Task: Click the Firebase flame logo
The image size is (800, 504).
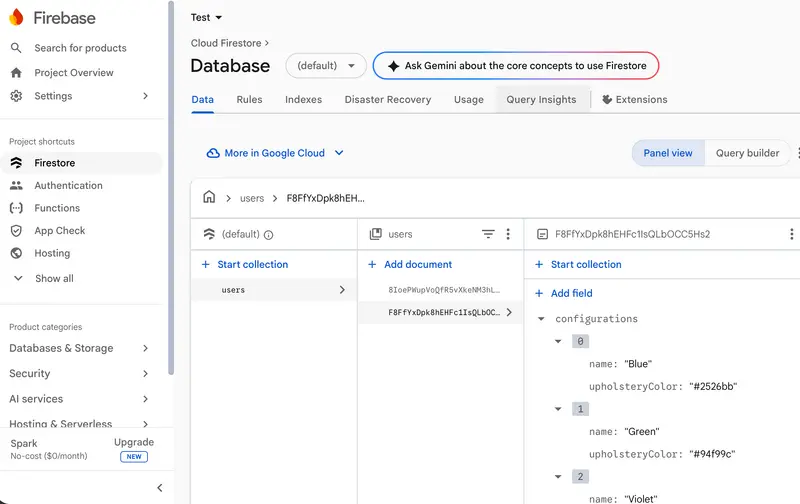Action: pyautogui.click(x=16, y=17)
